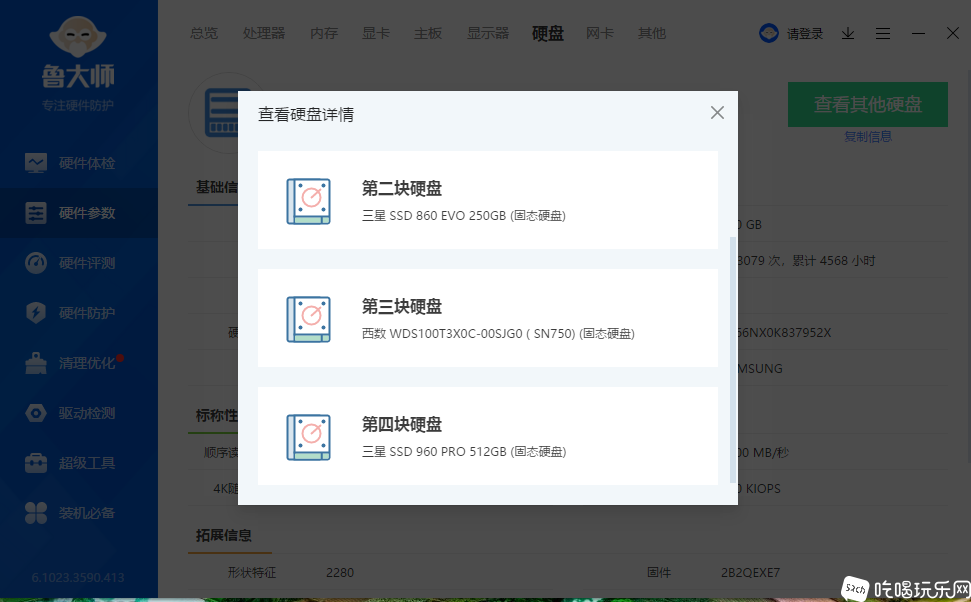Select the 硬盘 hard disk tab

coord(548,33)
